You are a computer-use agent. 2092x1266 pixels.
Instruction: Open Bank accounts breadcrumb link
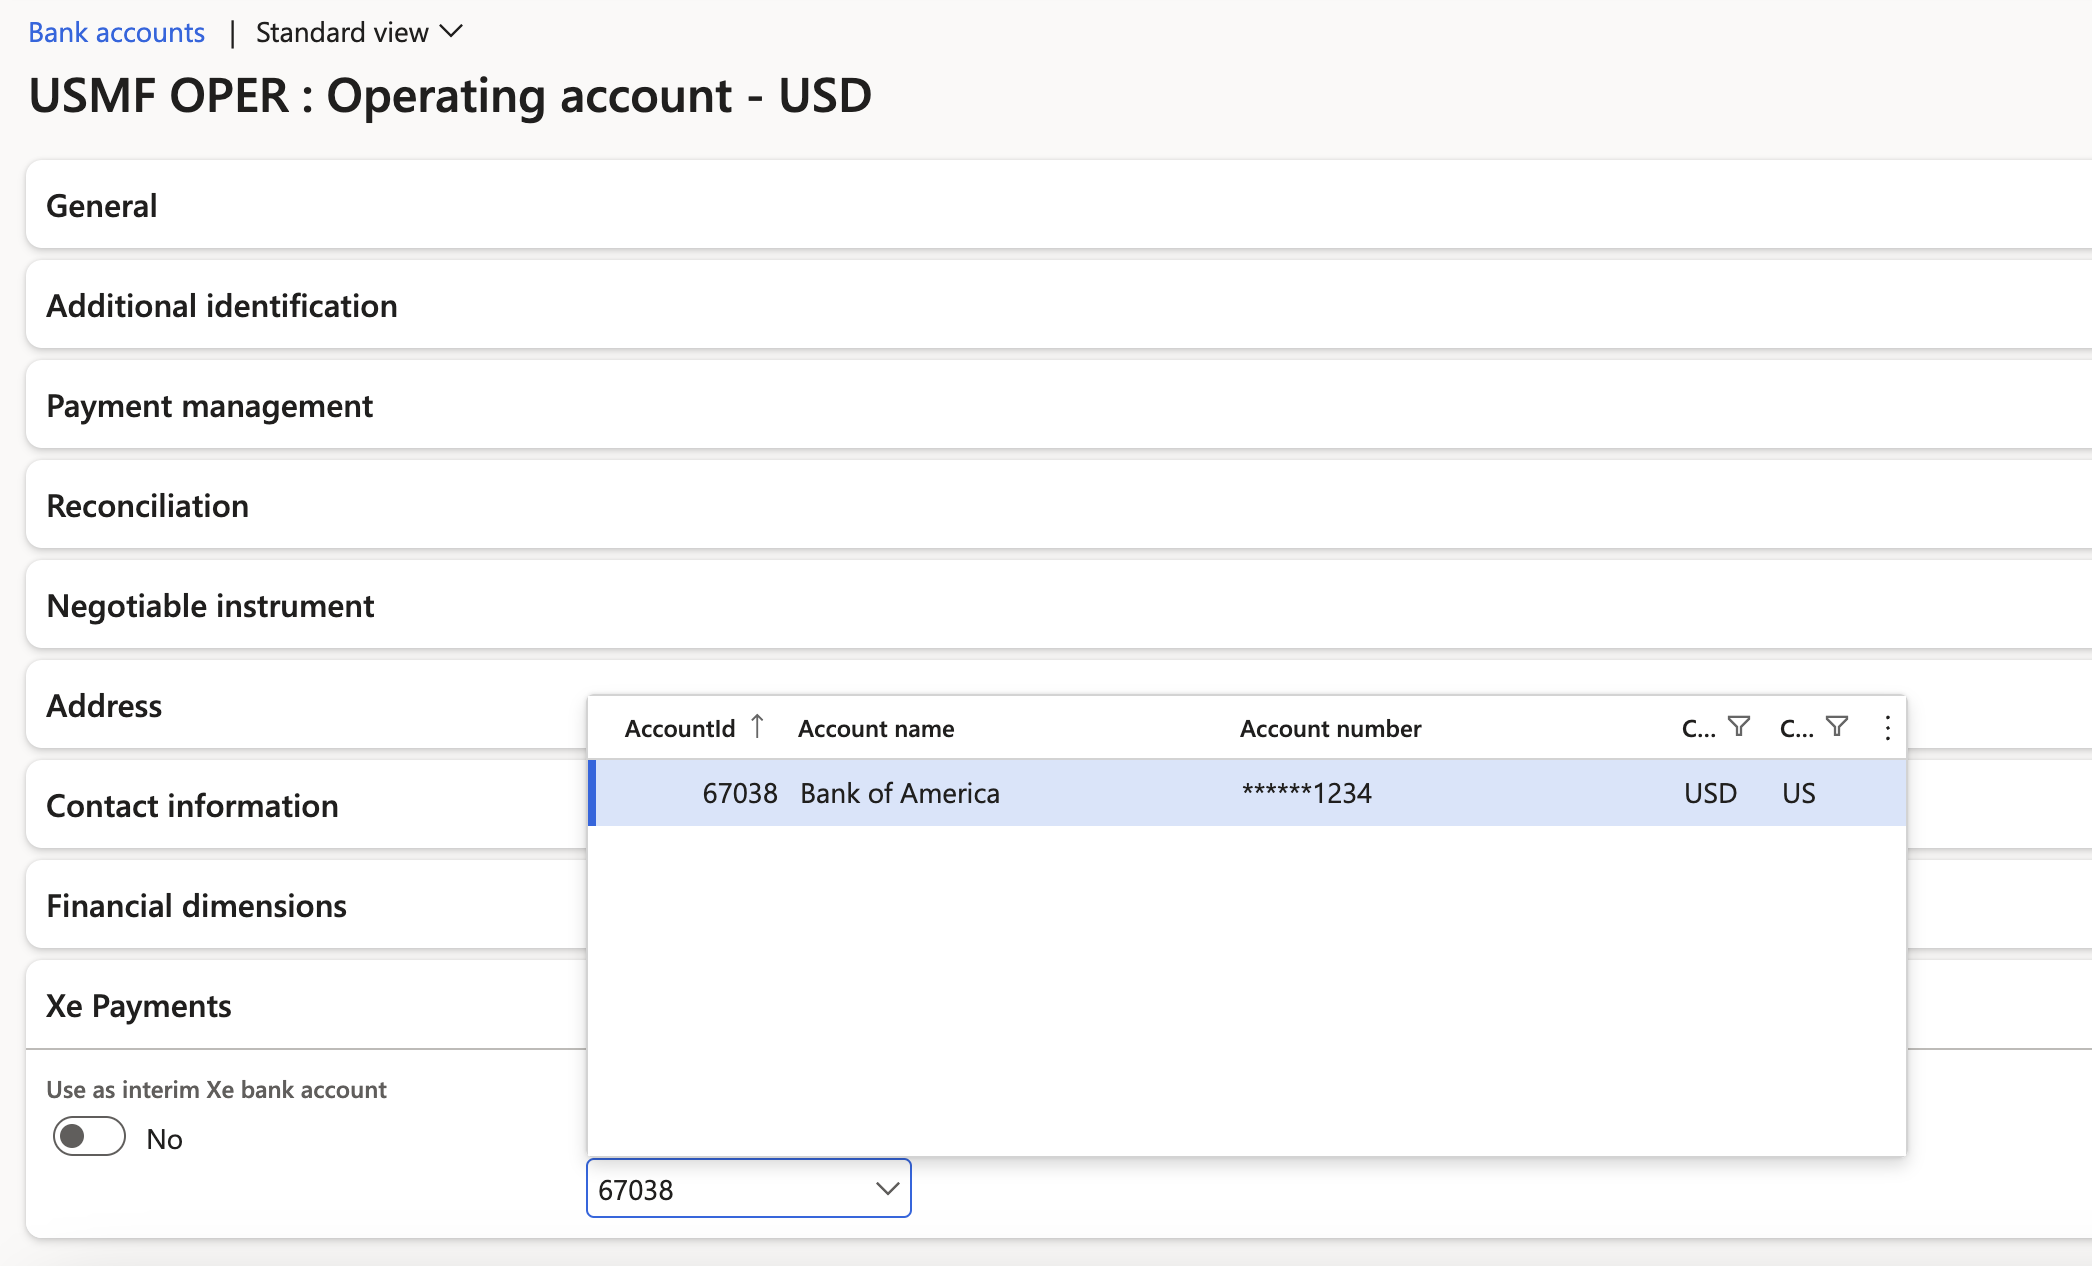116,33
